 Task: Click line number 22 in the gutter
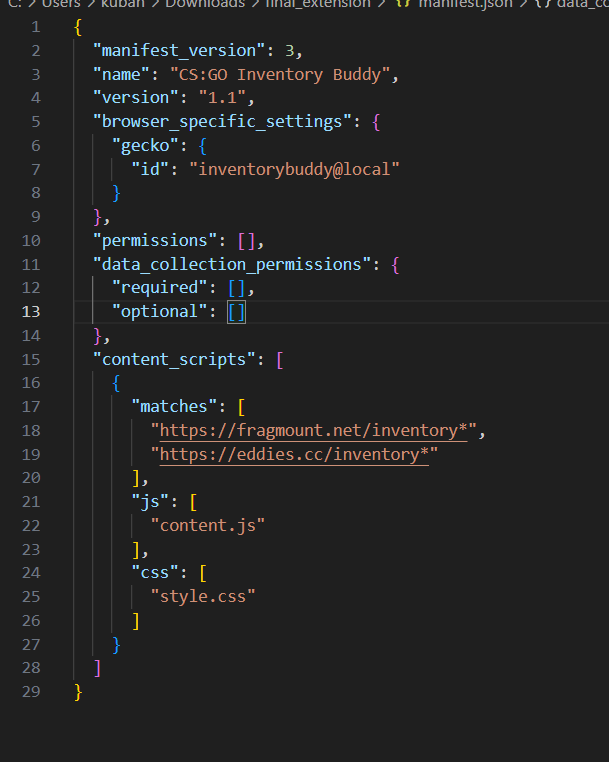click(x=31, y=525)
